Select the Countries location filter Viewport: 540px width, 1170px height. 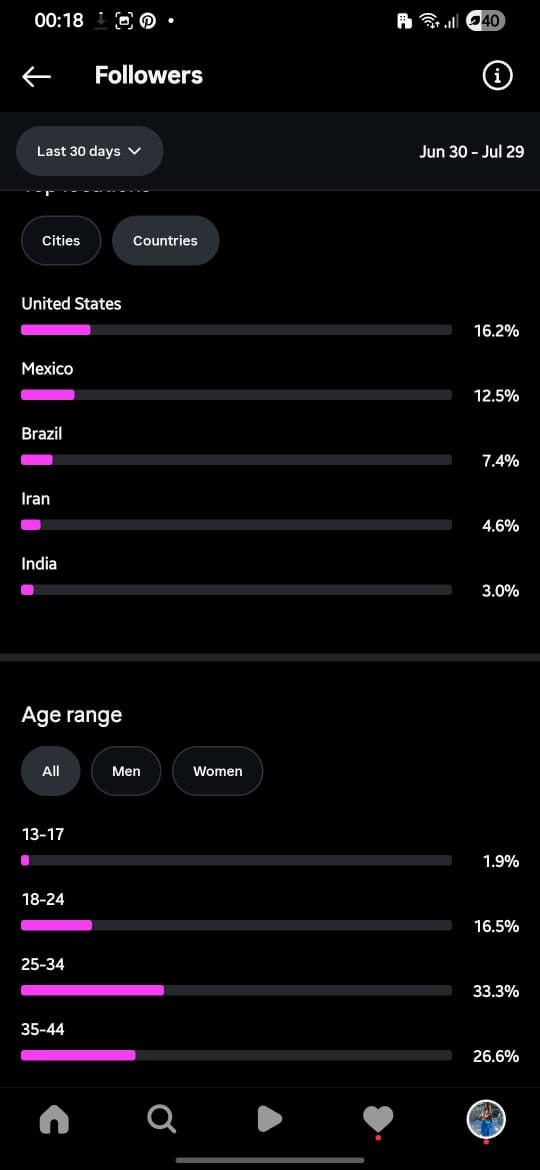click(x=166, y=240)
